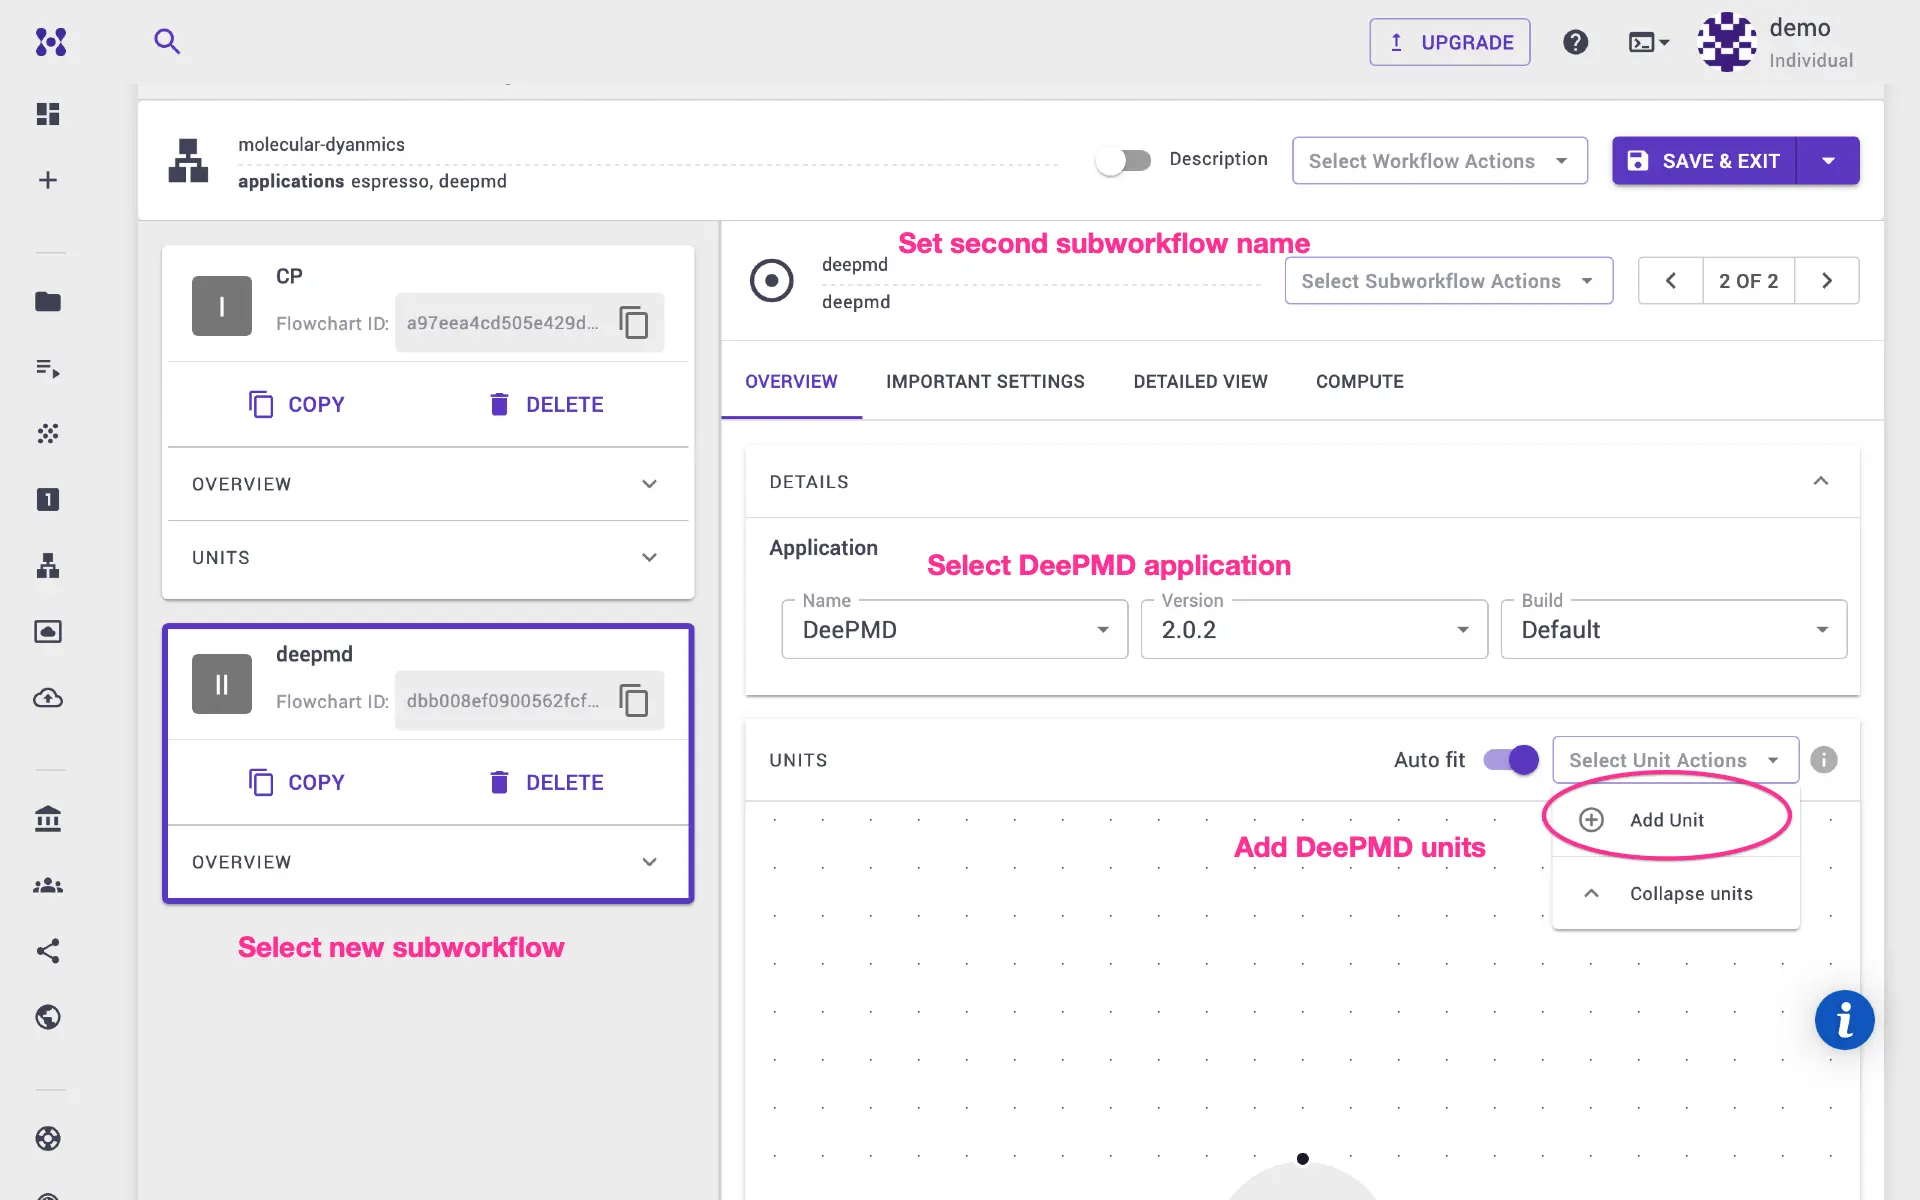The width and height of the screenshot is (1920, 1200).
Task: Disable the Auto fit toggle
Action: coord(1509,760)
